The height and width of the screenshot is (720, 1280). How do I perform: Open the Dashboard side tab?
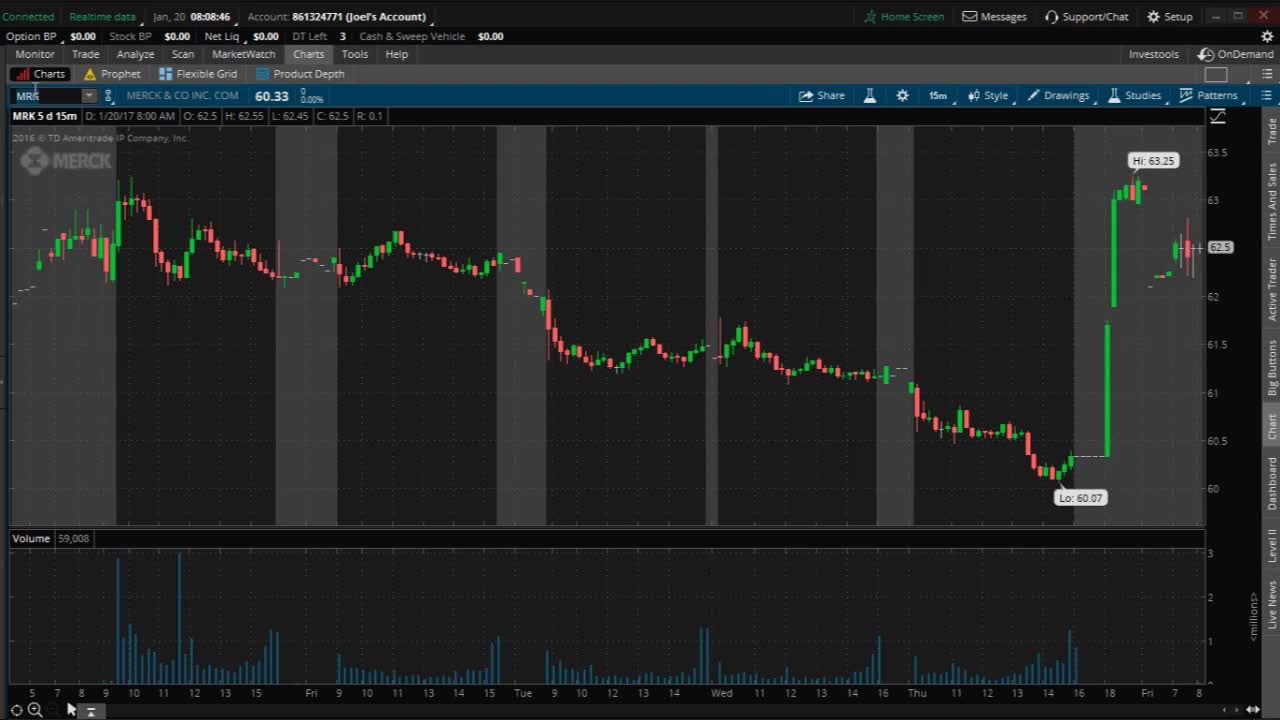[1272, 483]
